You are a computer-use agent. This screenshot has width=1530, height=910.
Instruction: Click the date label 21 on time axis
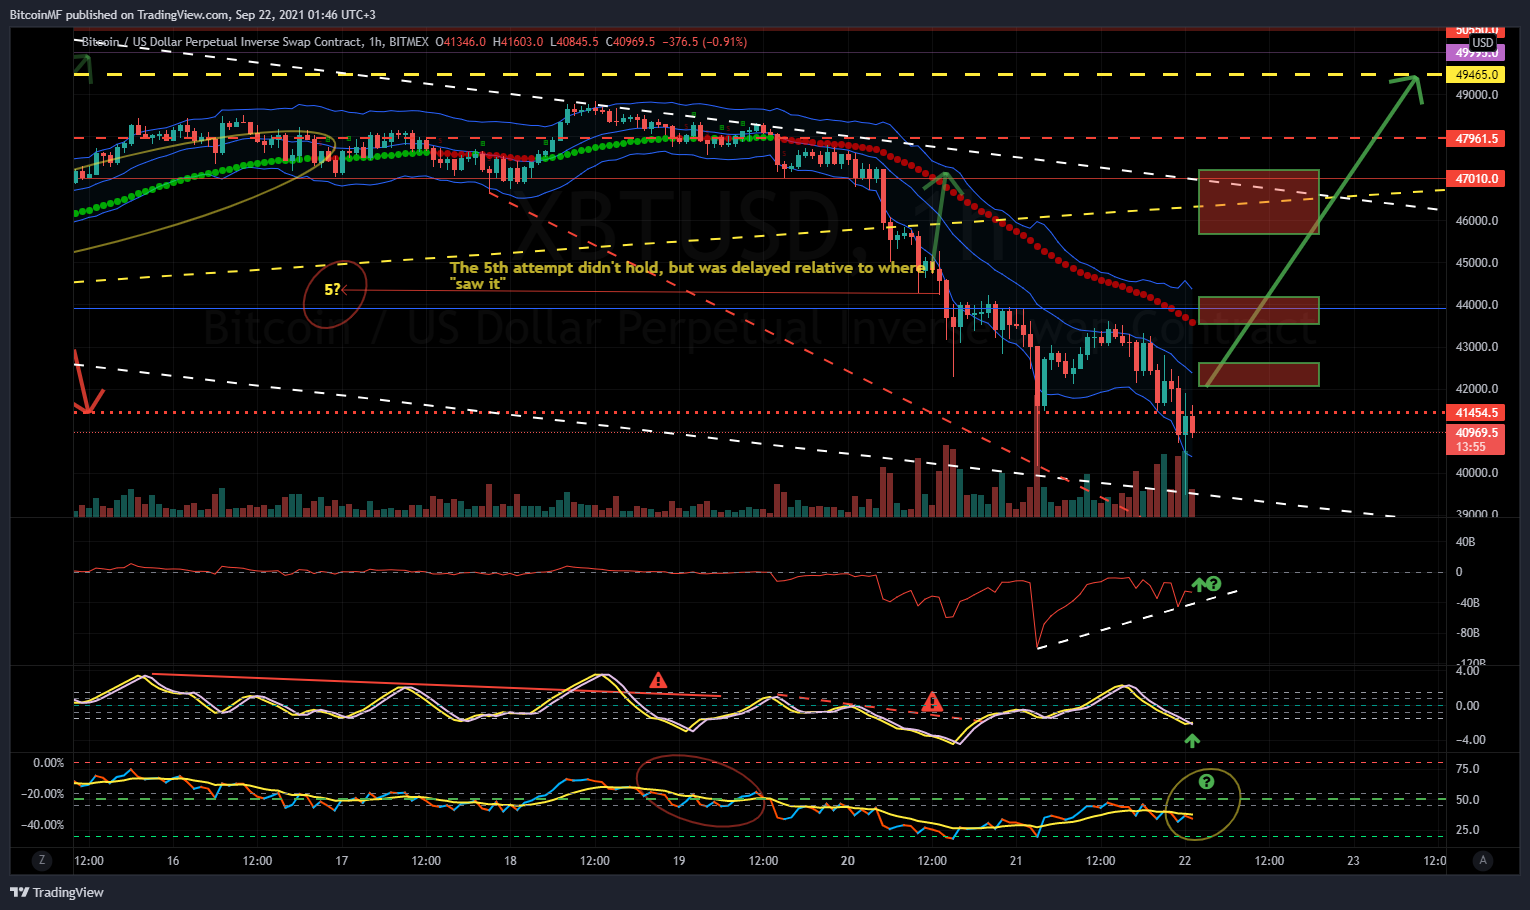(1016, 861)
